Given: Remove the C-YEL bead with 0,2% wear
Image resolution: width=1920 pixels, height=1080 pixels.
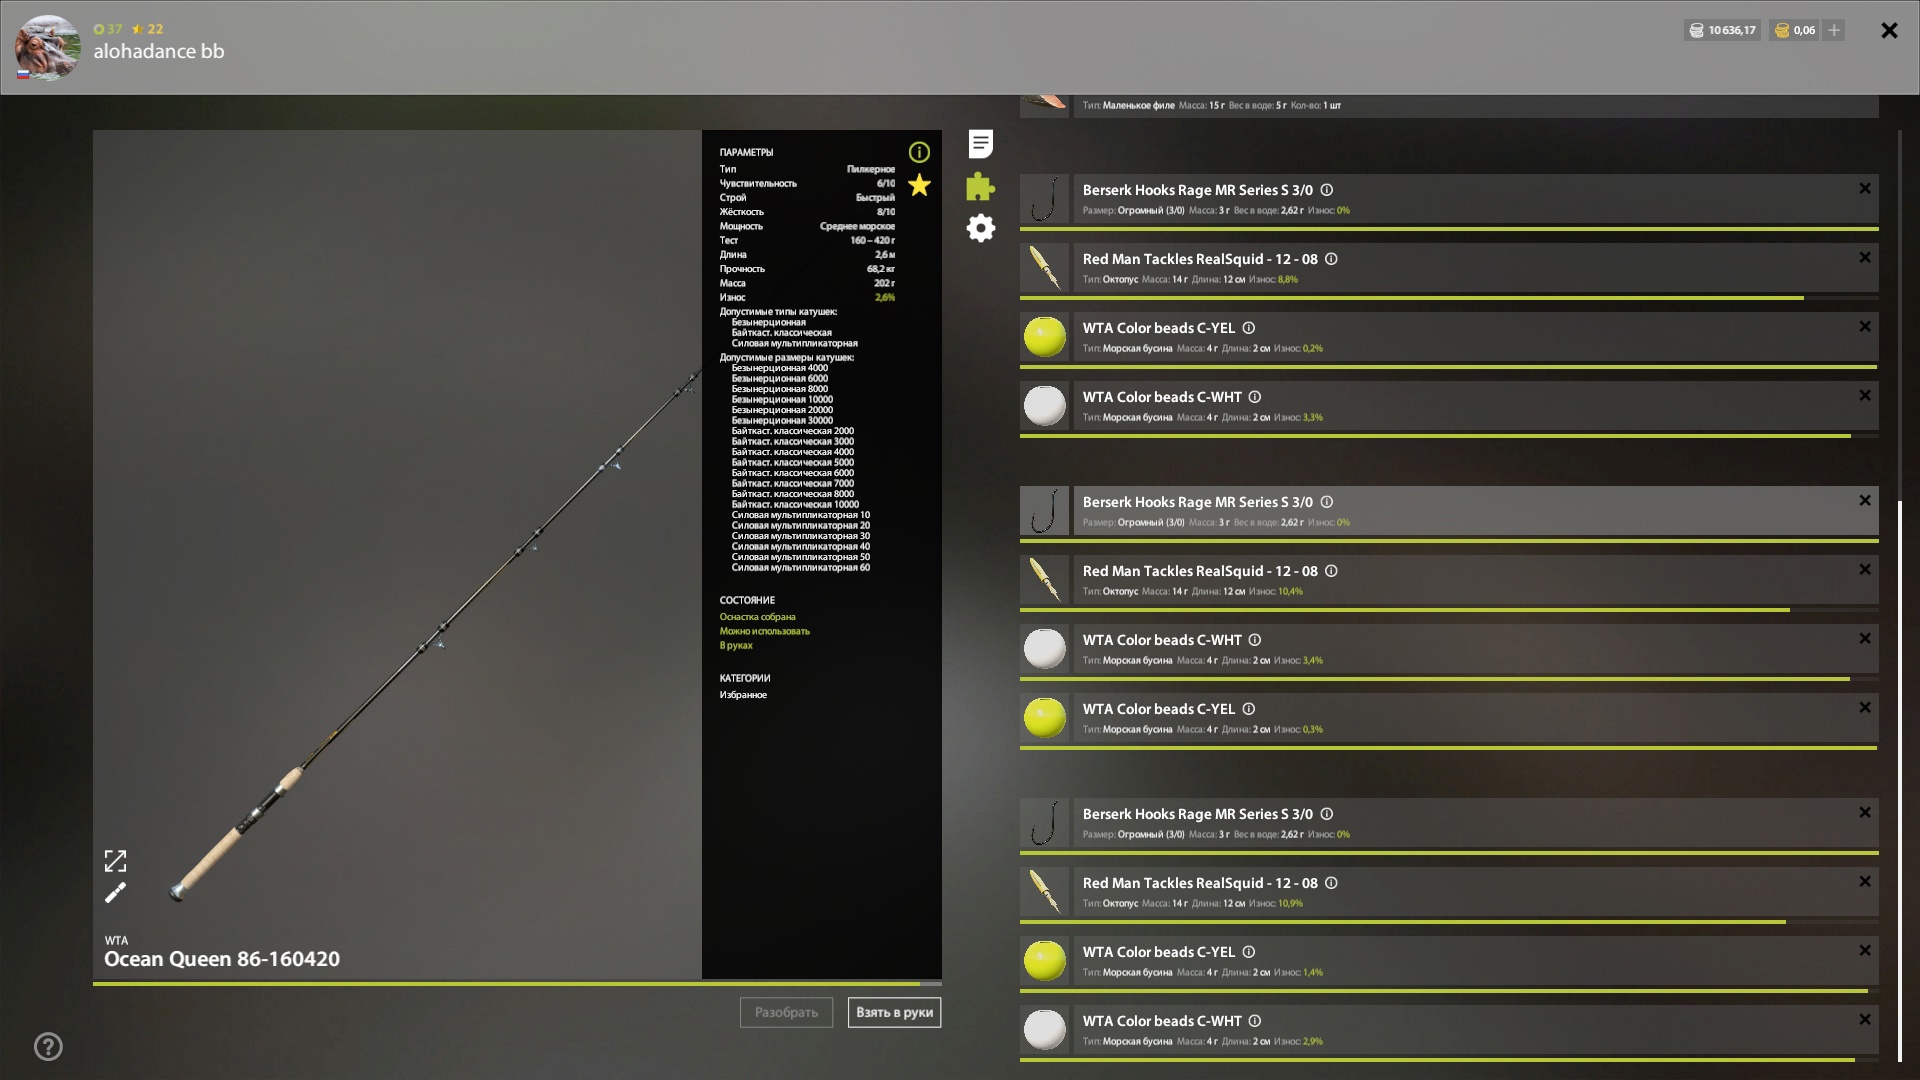Looking at the screenshot, I should 1865,327.
